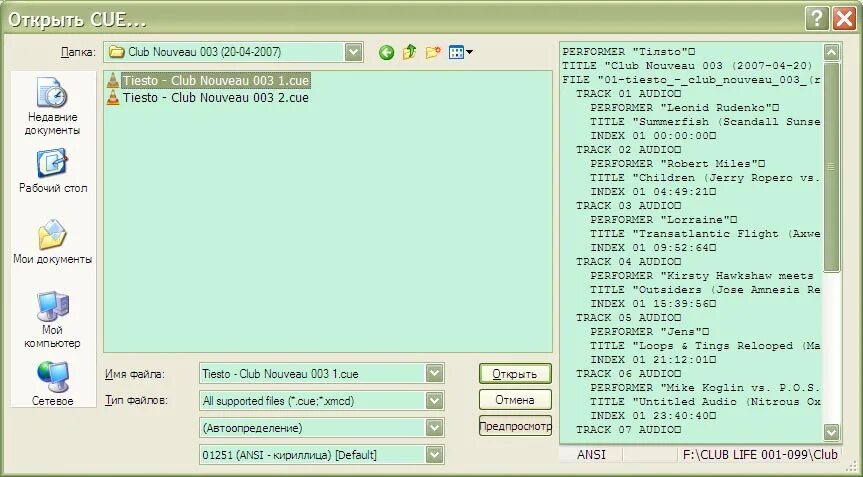Click the Предпросмотр button
The height and width of the screenshot is (477, 863).
point(515,426)
